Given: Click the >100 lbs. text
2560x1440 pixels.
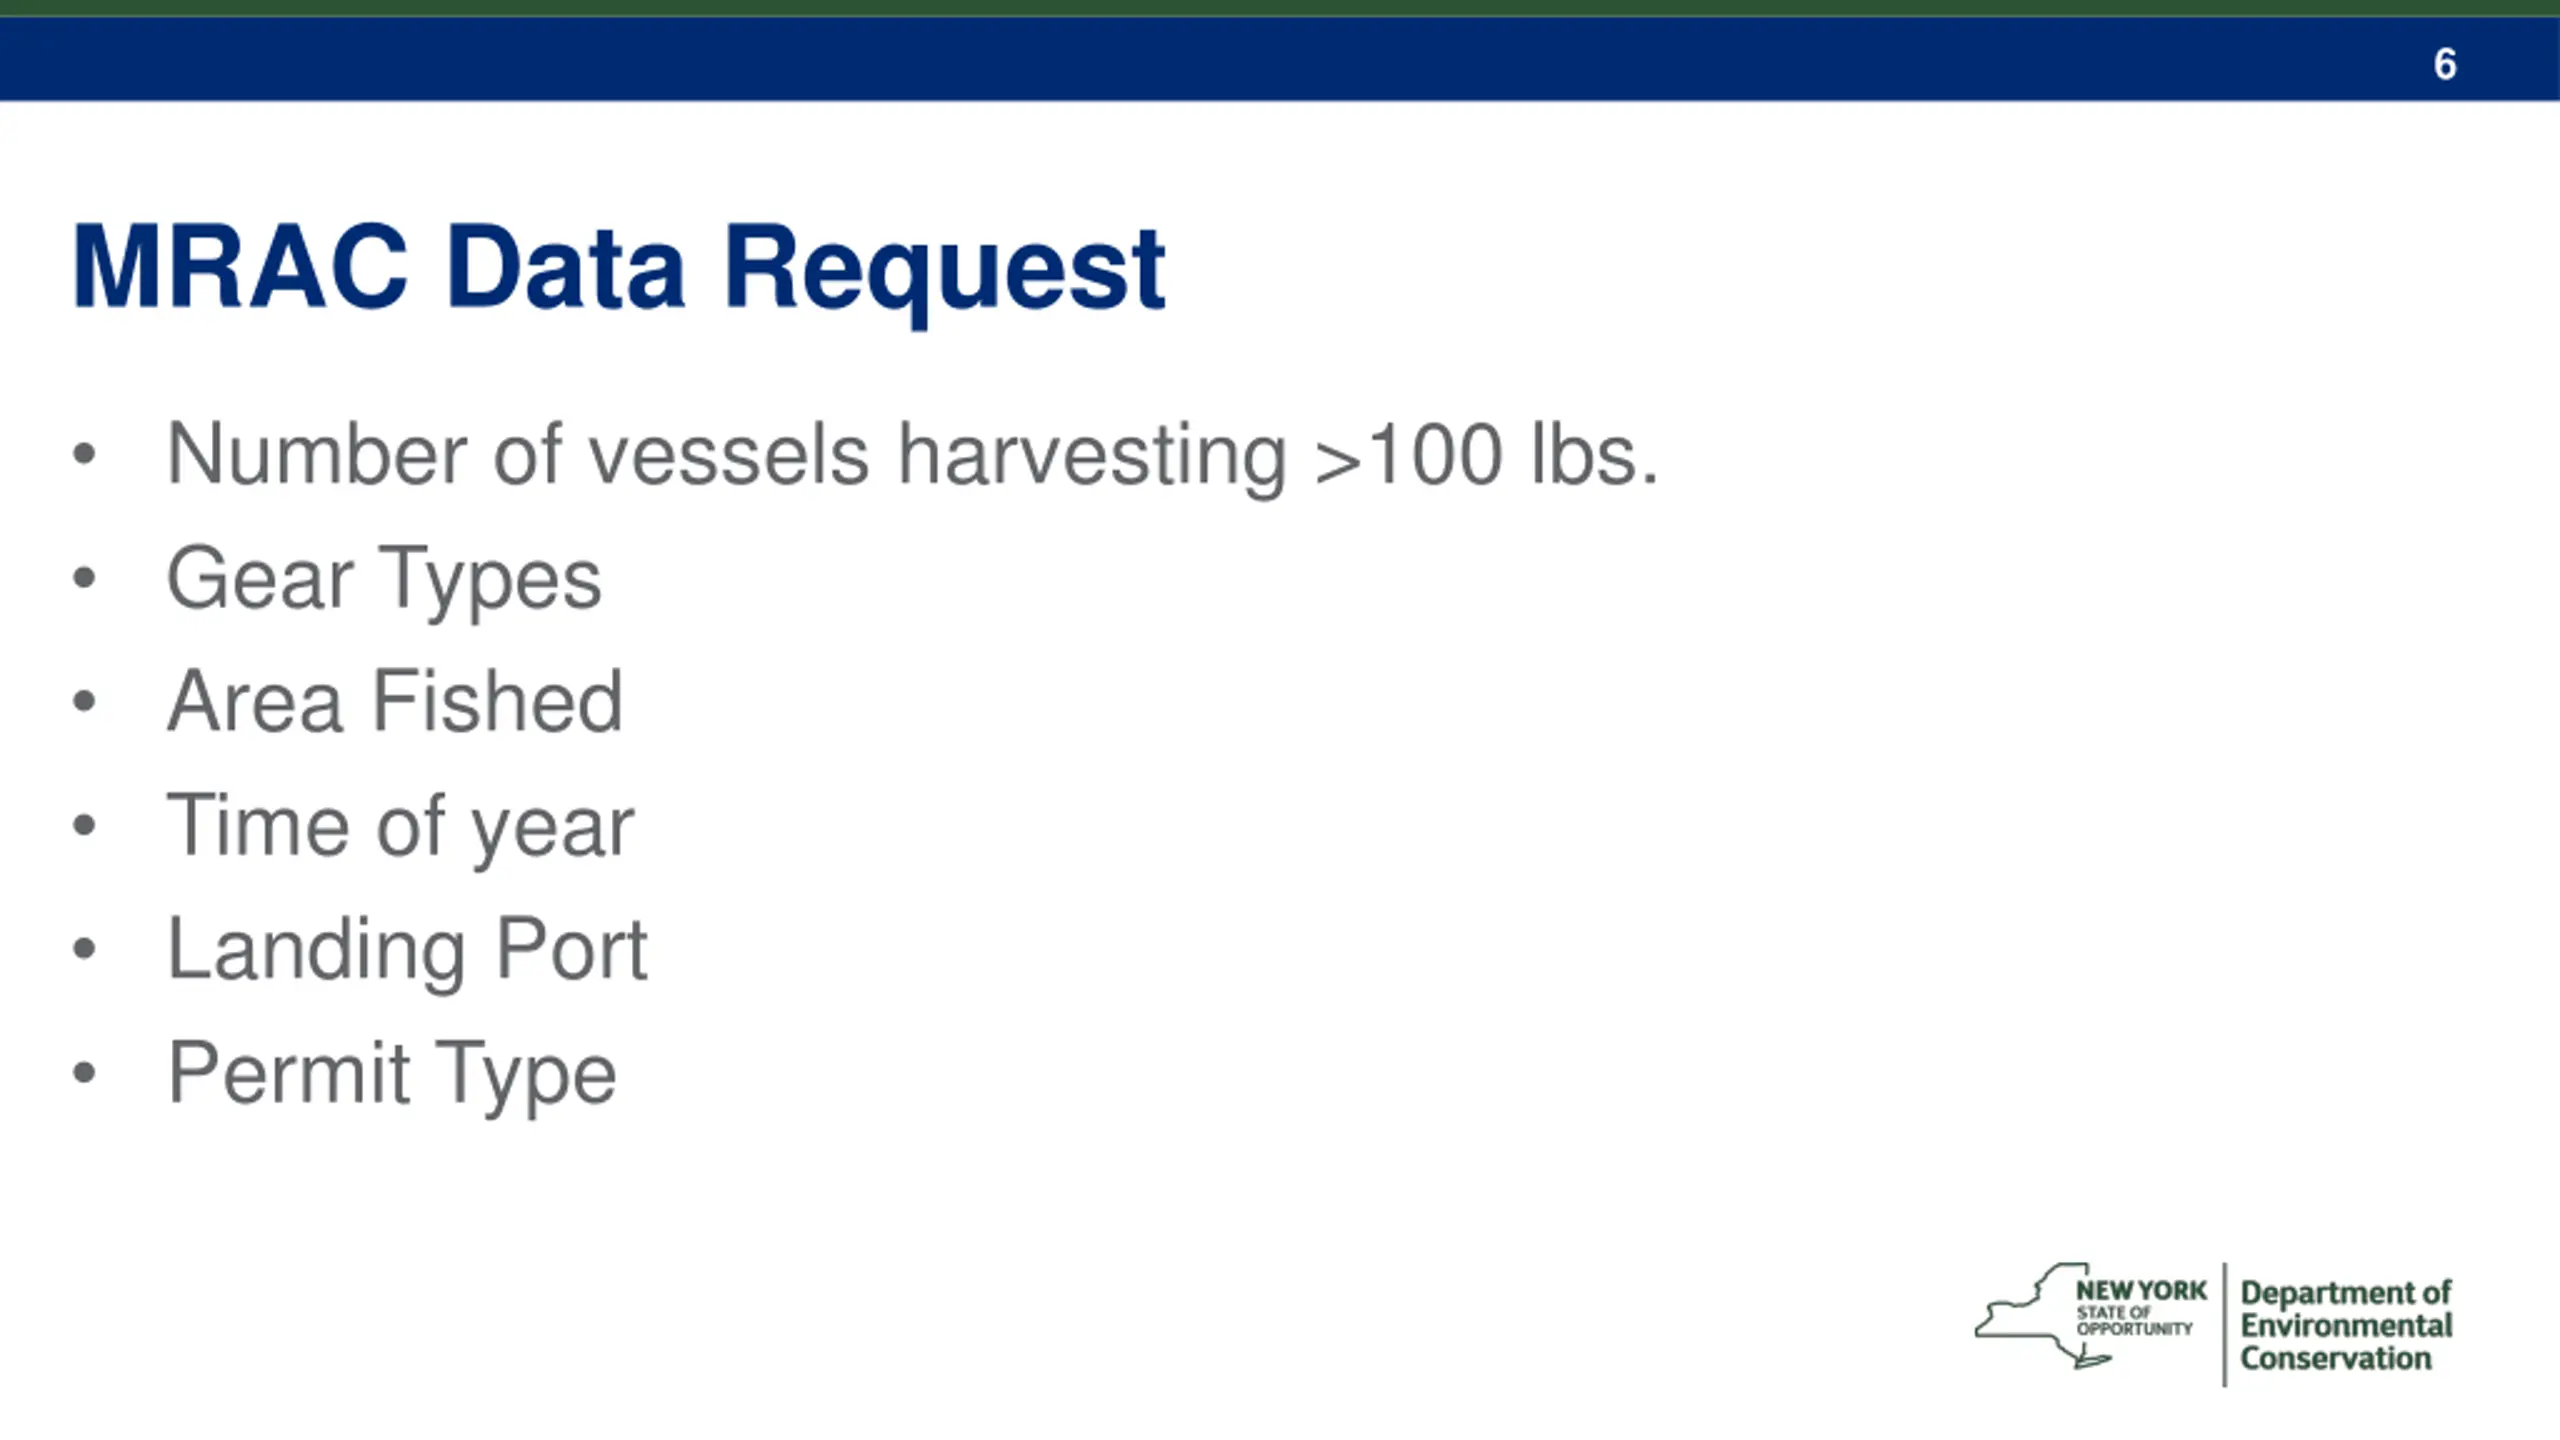Looking at the screenshot, I should tap(1487, 456).
